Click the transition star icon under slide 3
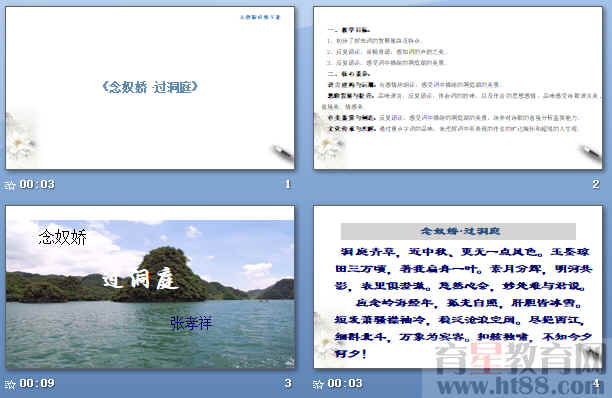612x398 pixels. coord(10,384)
